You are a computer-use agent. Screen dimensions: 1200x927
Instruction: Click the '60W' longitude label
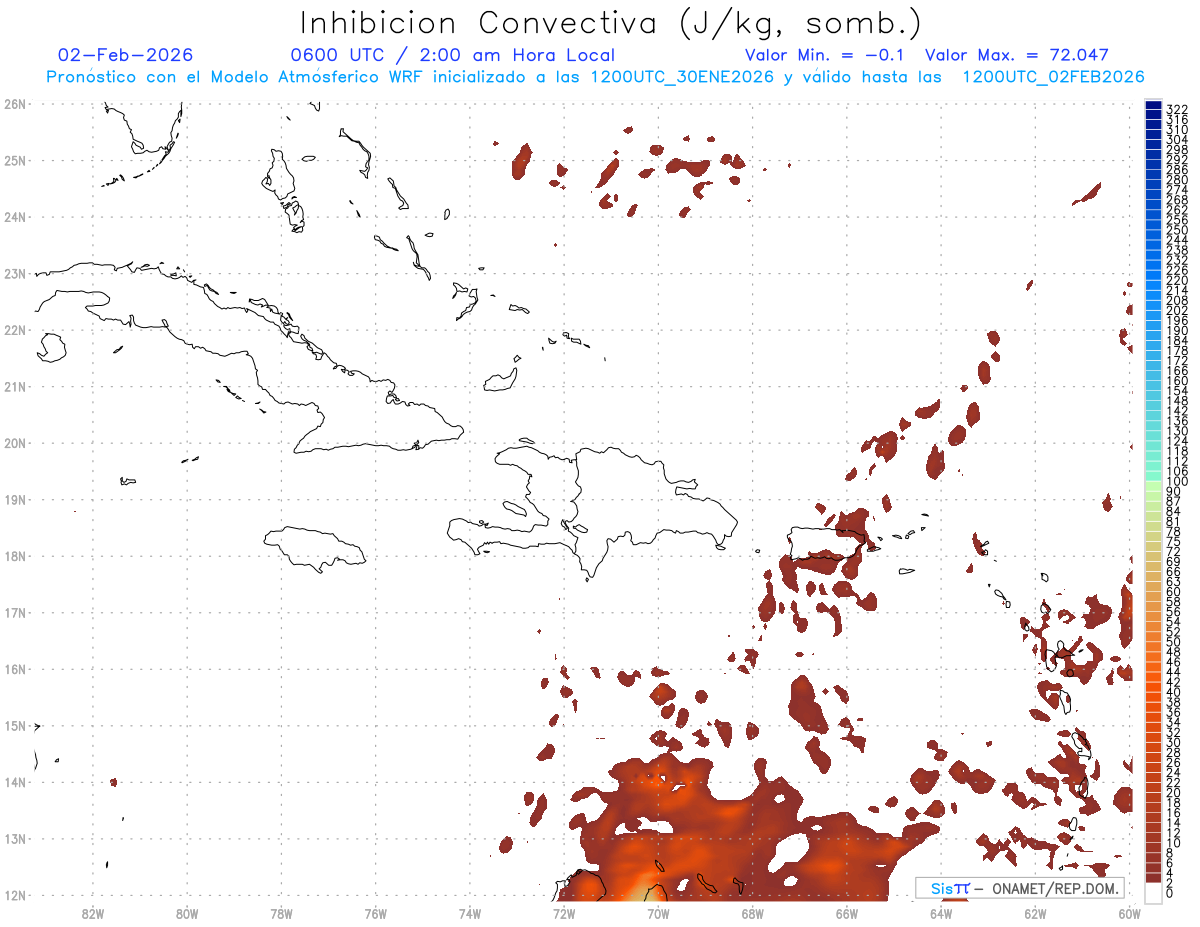click(x=1129, y=912)
